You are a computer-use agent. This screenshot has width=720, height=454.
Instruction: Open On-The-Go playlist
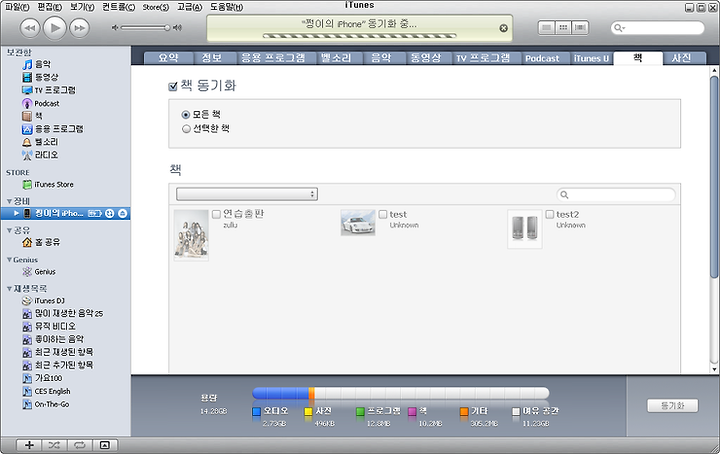click(46, 404)
